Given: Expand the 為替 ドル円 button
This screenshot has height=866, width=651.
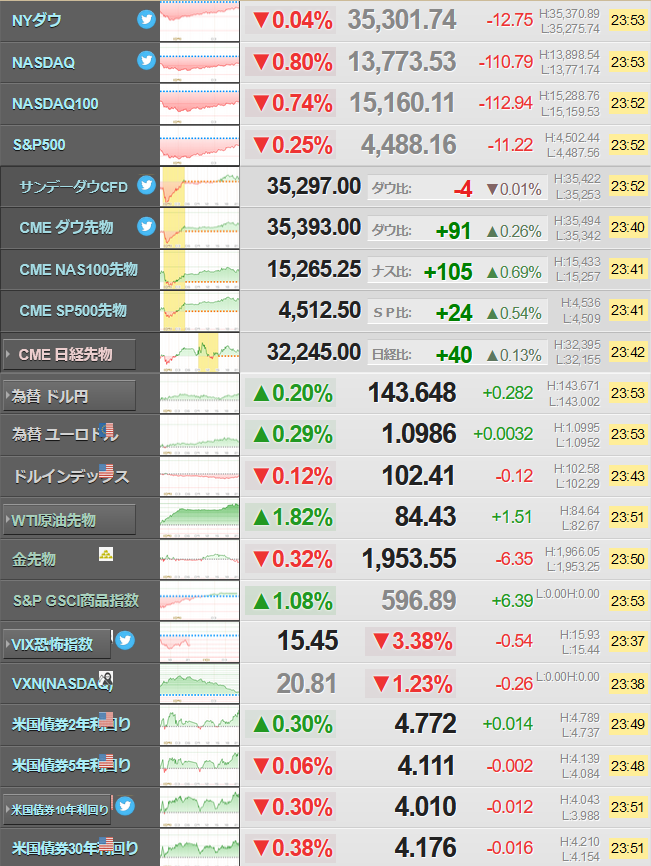Looking at the screenshot, I should point(70,395).
